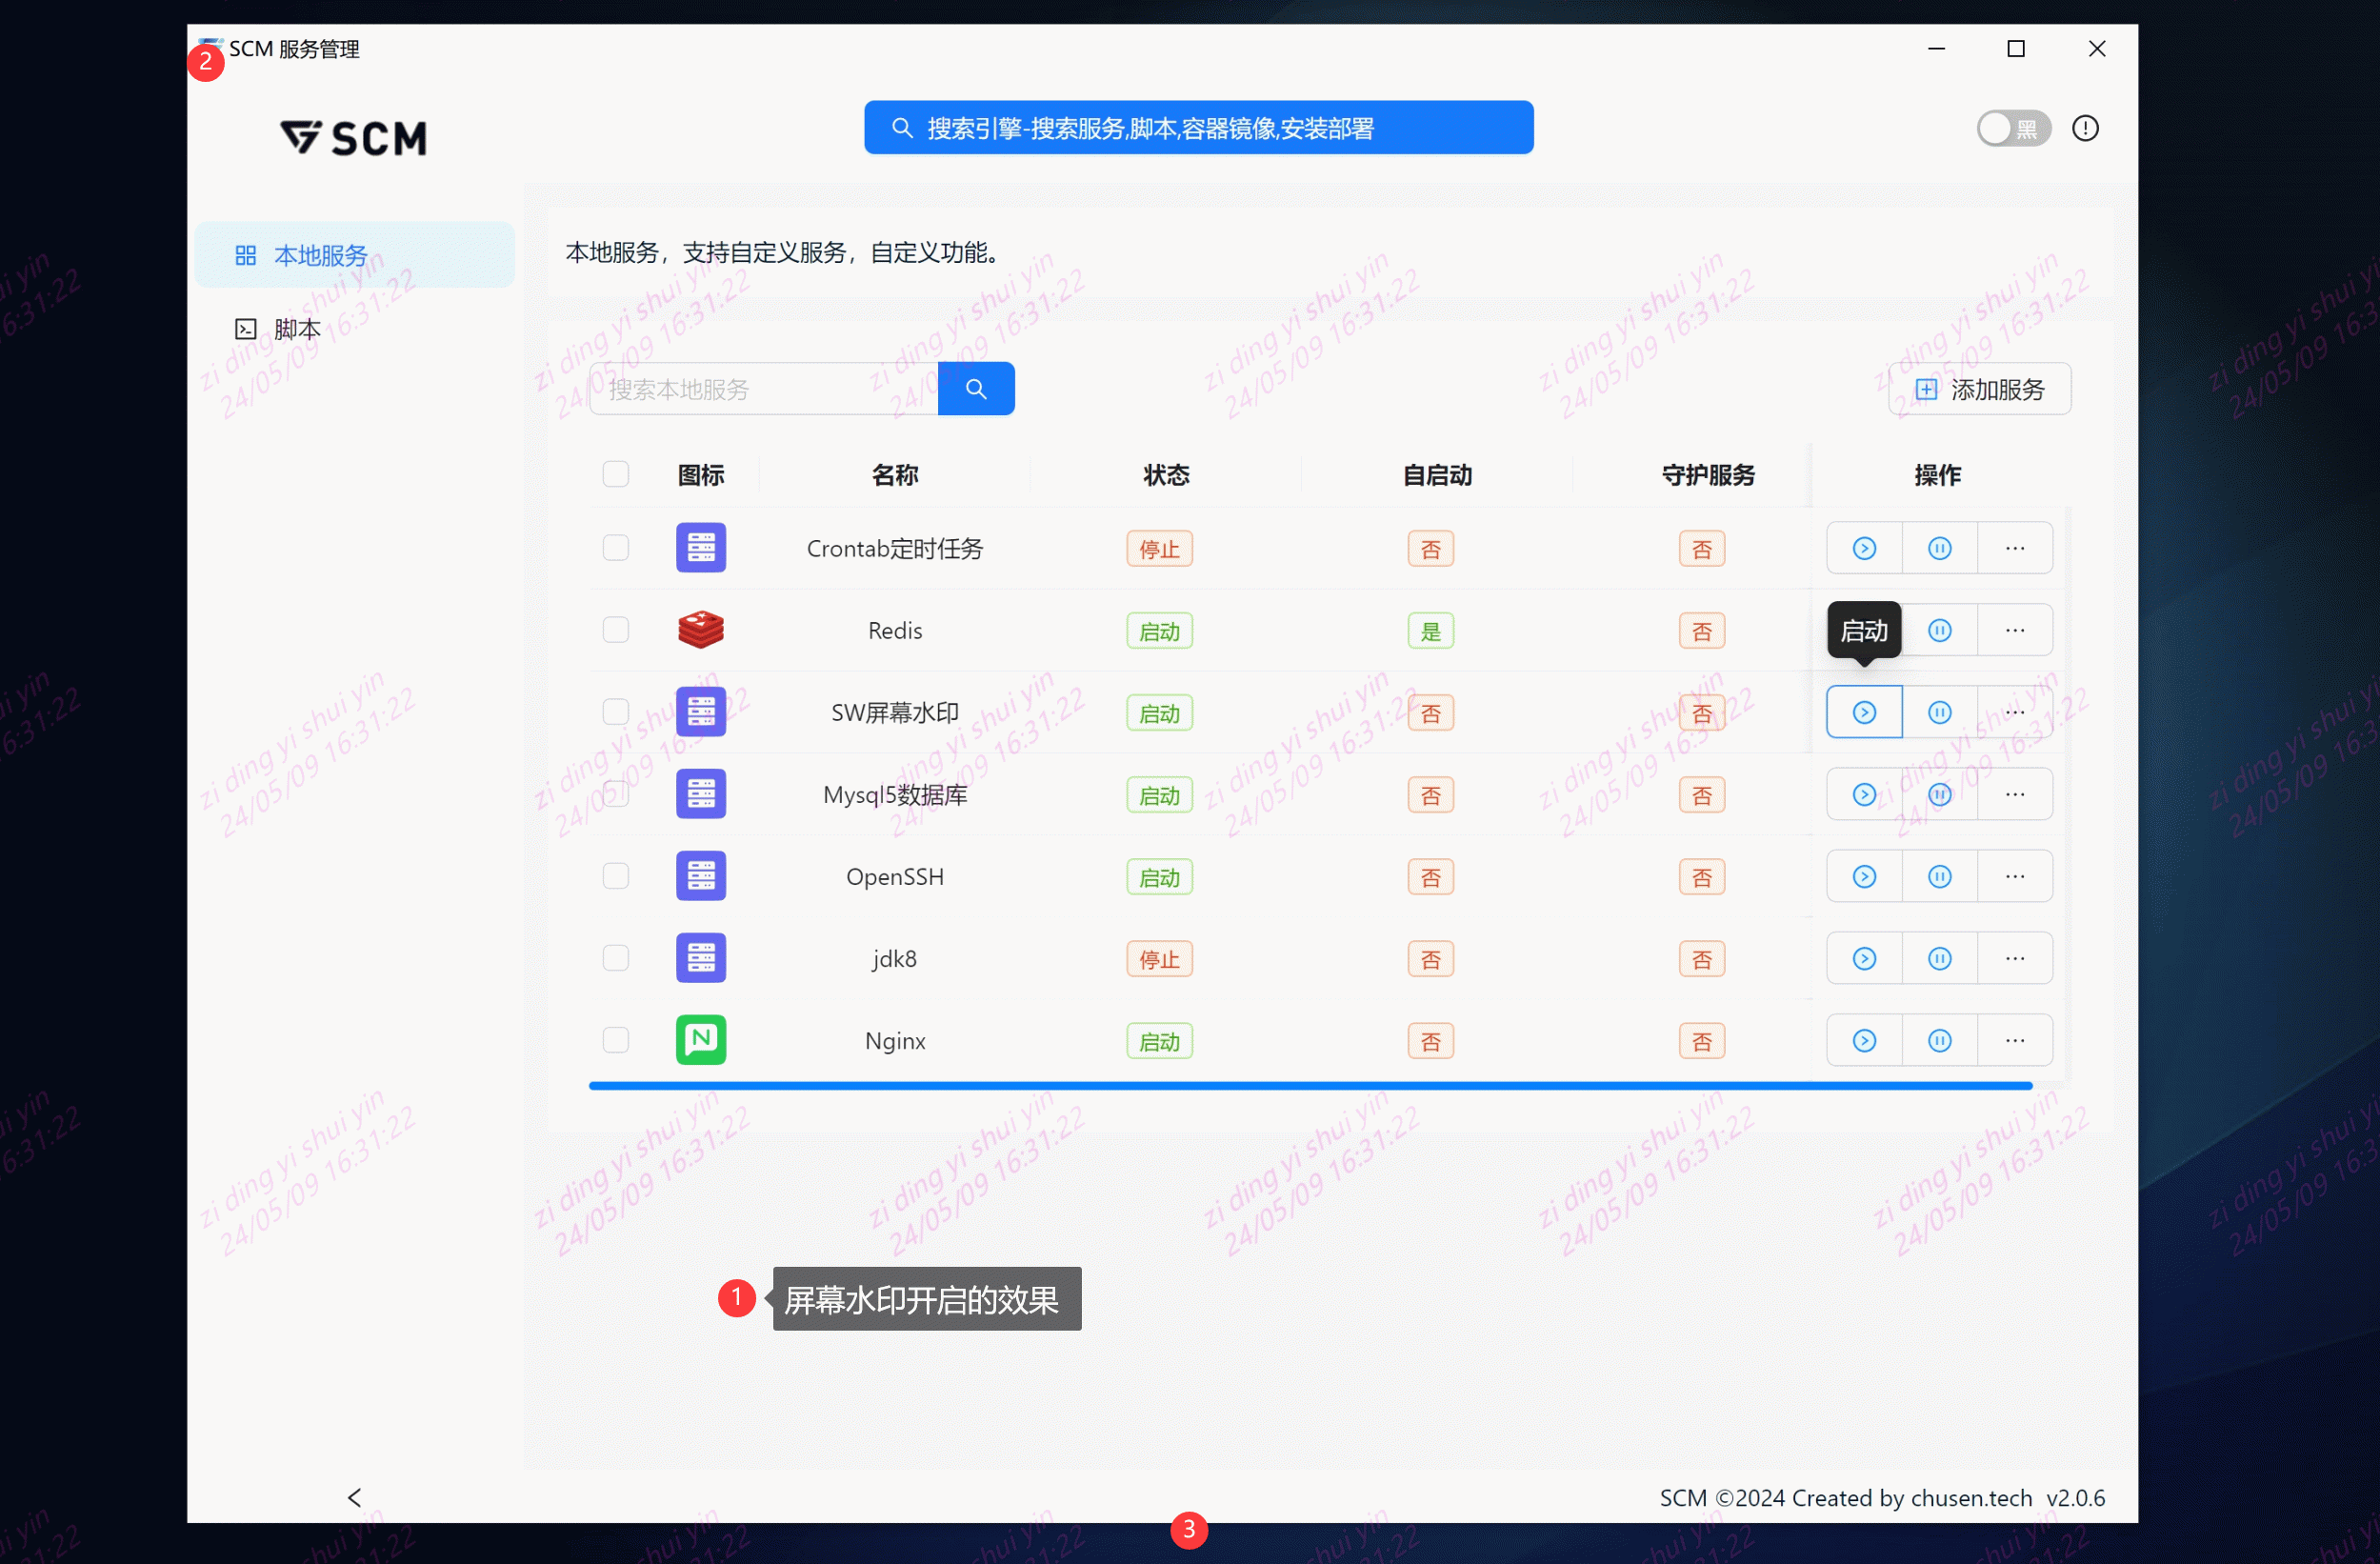Open more actions for Nginx service
Viewport: 2380px width, 1564px height.
pyautogui.click(x=2015, y=1040)
